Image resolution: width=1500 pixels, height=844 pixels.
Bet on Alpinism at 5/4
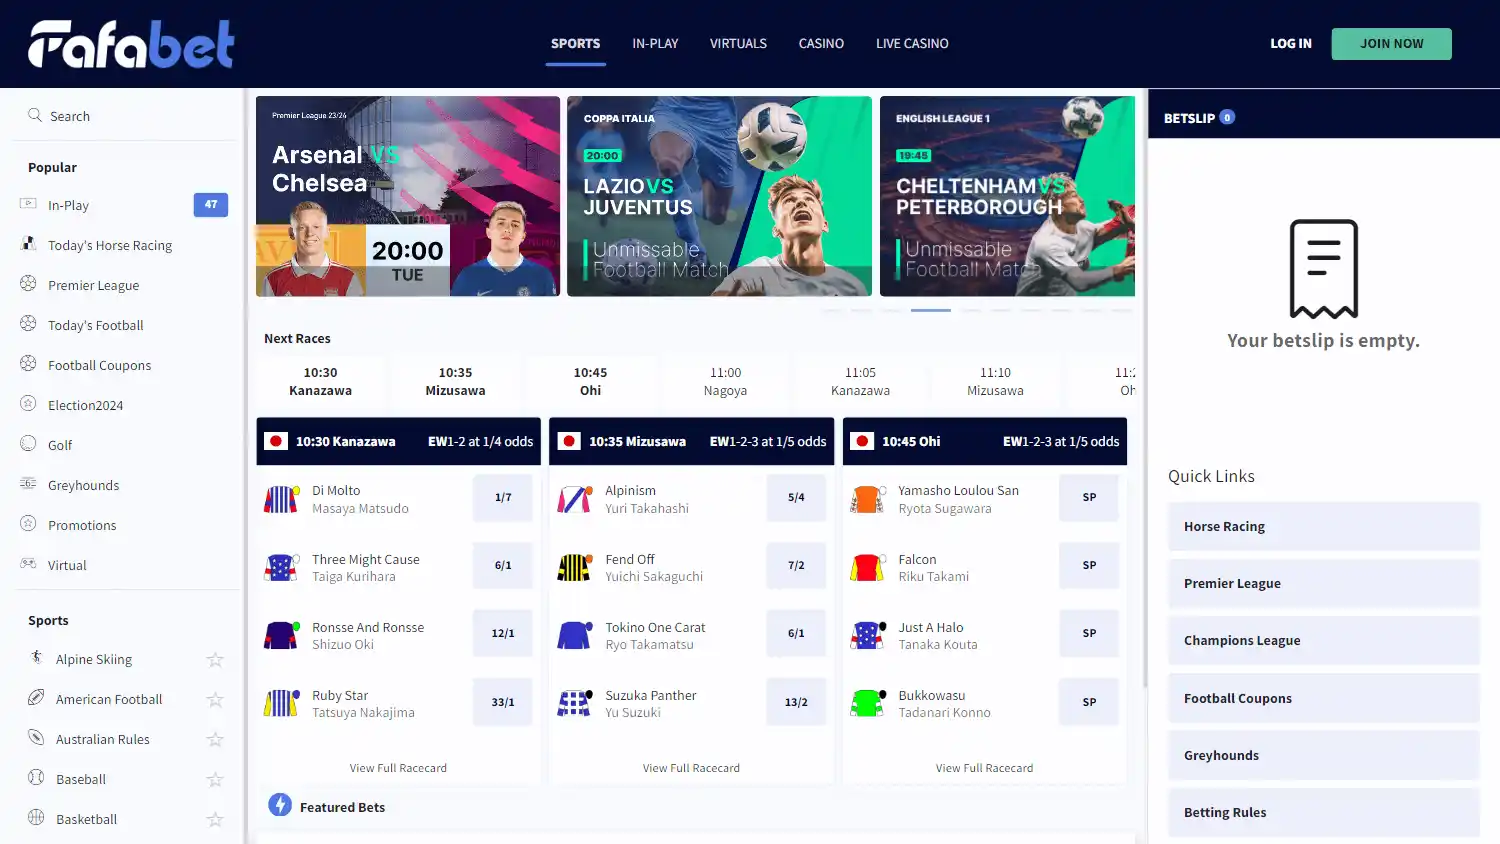796,498
